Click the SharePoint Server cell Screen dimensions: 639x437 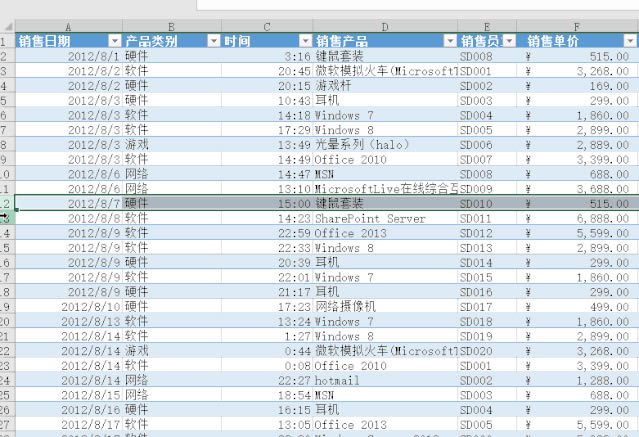click(385, 218)
